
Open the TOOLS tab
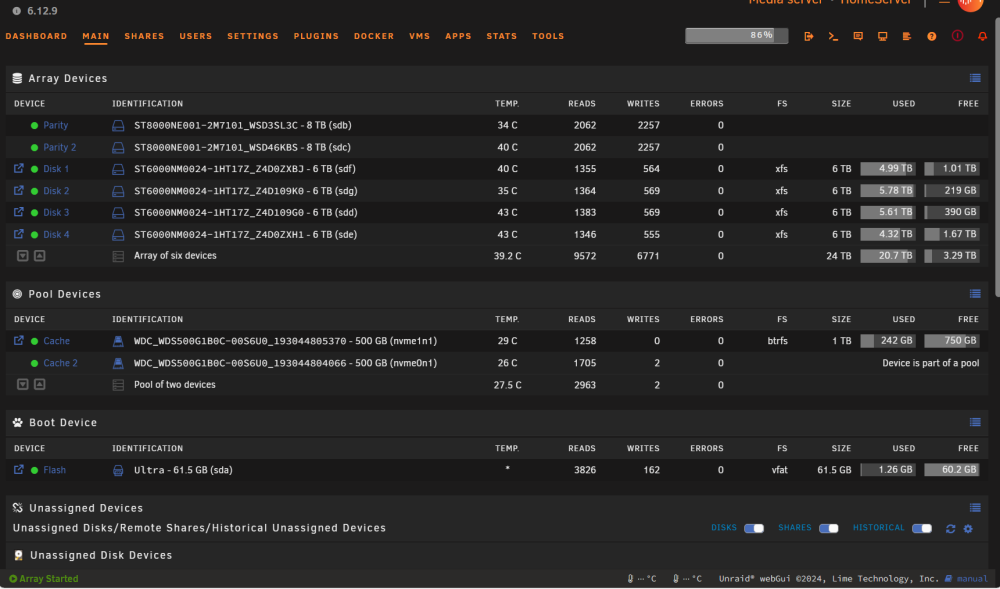pyautogui.click(x=548, y=36)
